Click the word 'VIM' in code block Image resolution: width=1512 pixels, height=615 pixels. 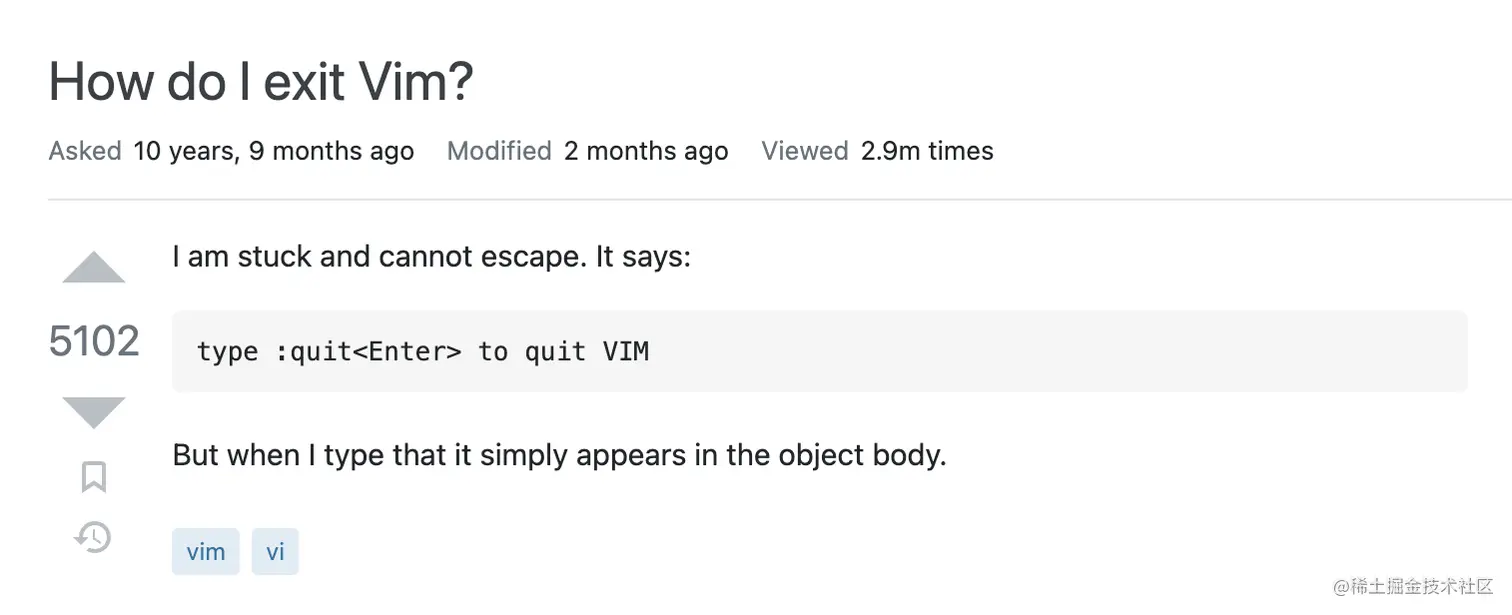626,352
